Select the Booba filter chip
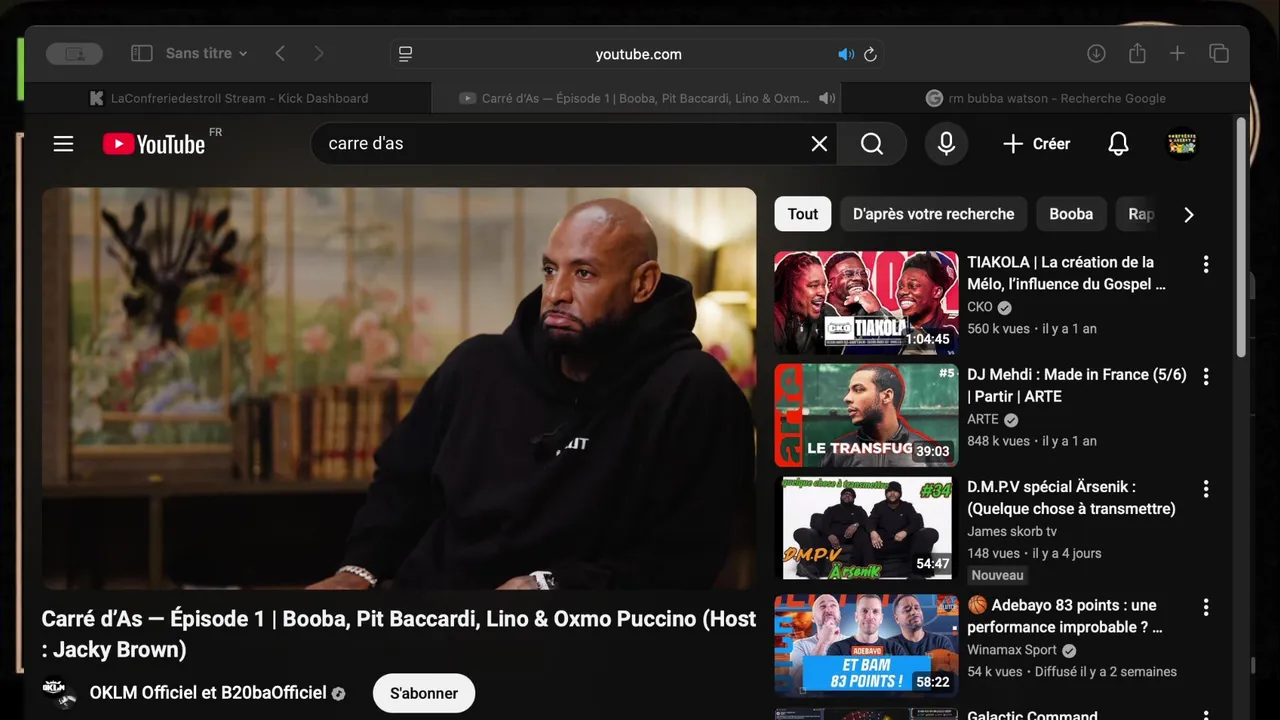Image resolution: width=1280 pixels, height=720 pixels. pyautogui.click(x=1071, y=214)
